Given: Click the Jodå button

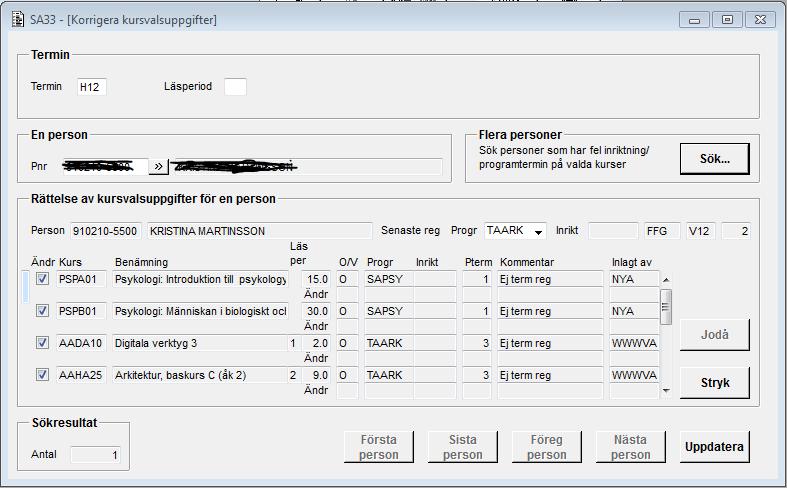Looking at the screenshot, I should 715,334.
